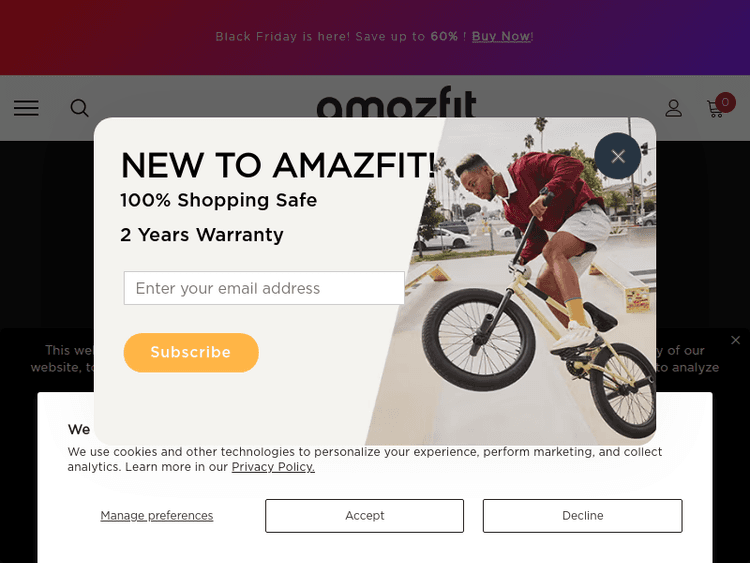Decline cookies with the Decline button

pos(582,516)
